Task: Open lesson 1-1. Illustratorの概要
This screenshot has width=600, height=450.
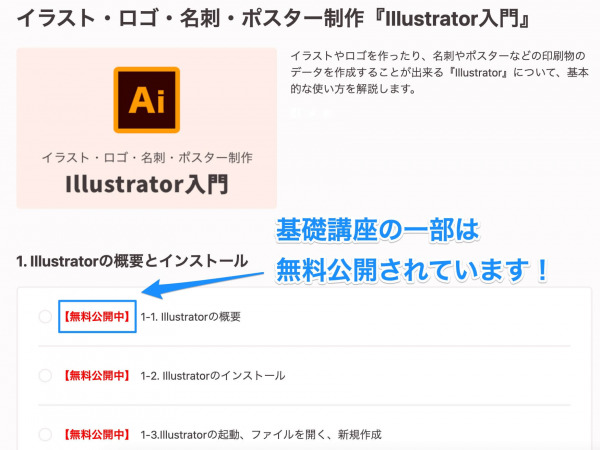Action: click(x=191, y=317)
